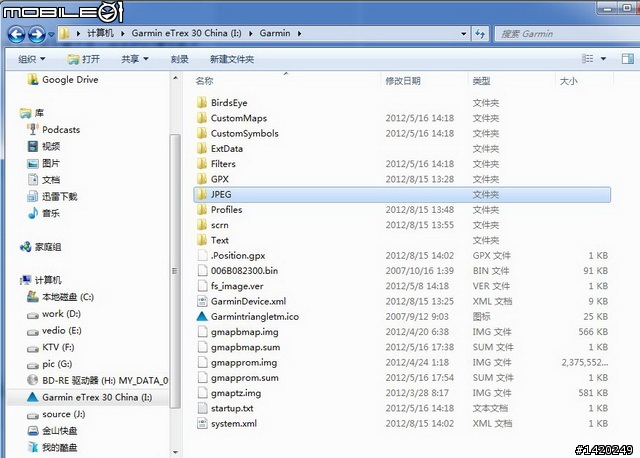
Task: Go back with the Back arrow button
Action: click(x=17, y=34)
